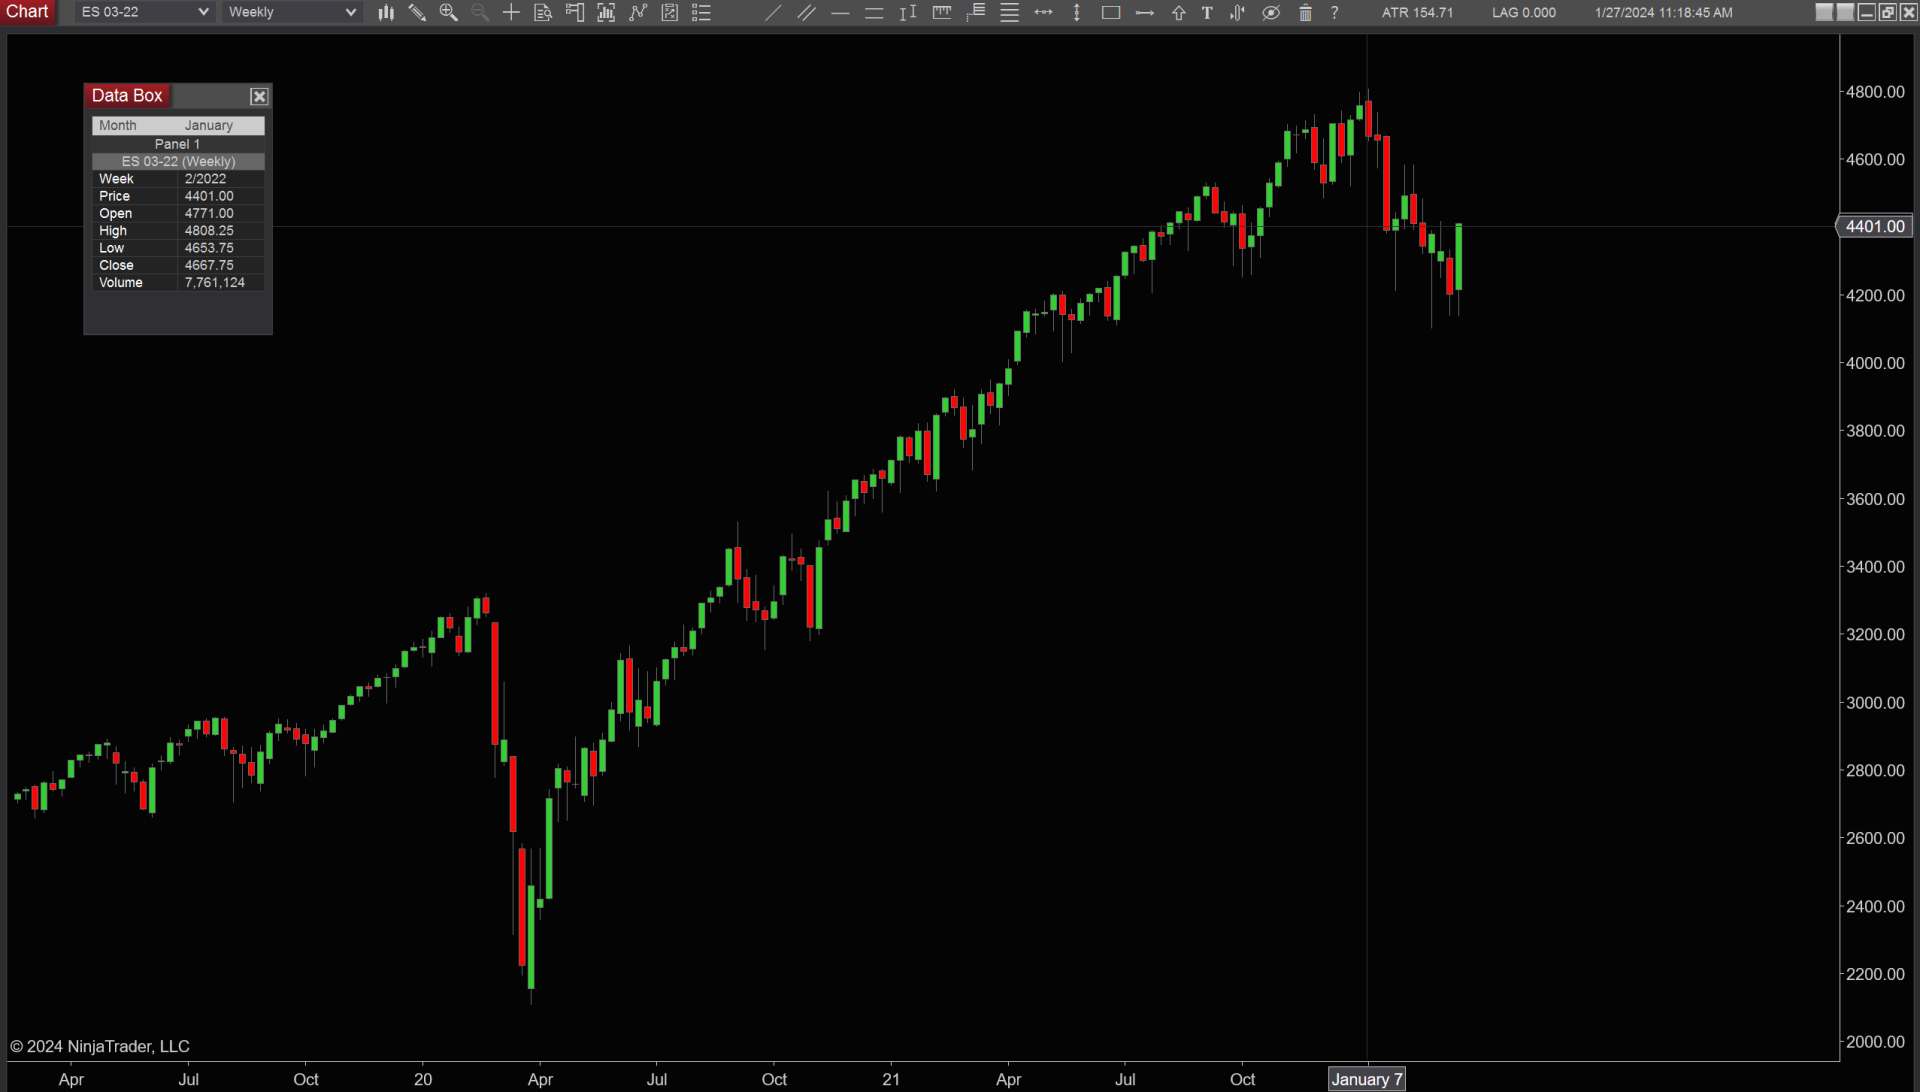1920x1092 pixels.
Task: Open the Chart menu label
Action: point(27,12)
